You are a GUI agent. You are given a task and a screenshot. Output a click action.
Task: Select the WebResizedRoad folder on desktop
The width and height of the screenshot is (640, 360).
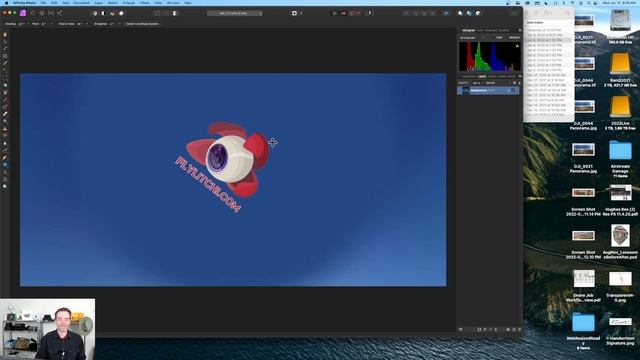[x=583, y=322]
